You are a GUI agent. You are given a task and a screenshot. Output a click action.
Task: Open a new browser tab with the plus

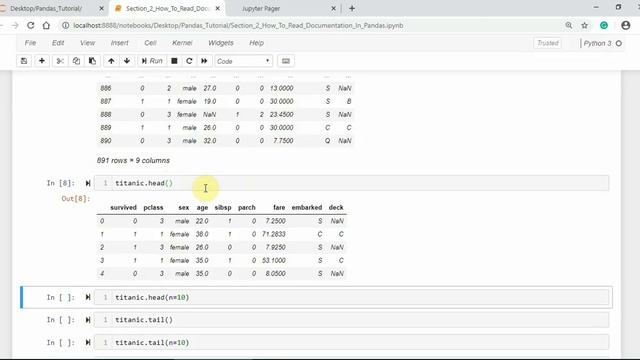(x=352, y=8)
